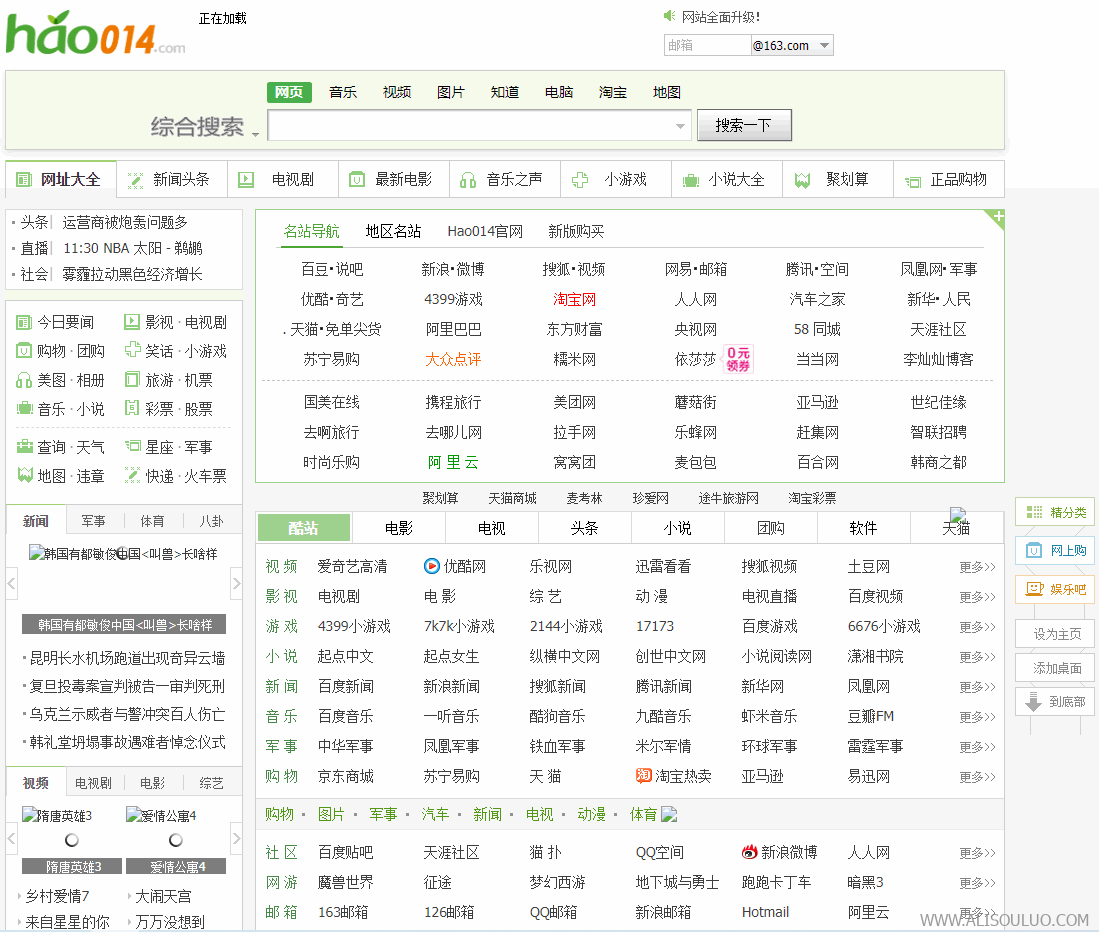Open the 百度贴吧 link
This screenshot has width=1099, height=932.
point(346,852)
